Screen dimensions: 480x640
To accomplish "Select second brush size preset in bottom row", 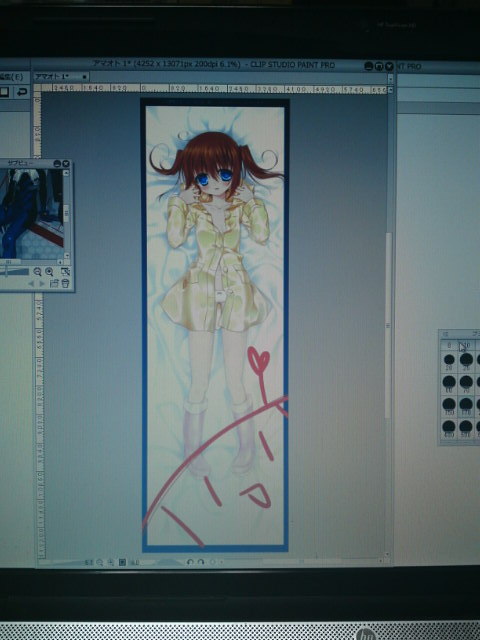I will coord(466,429).
